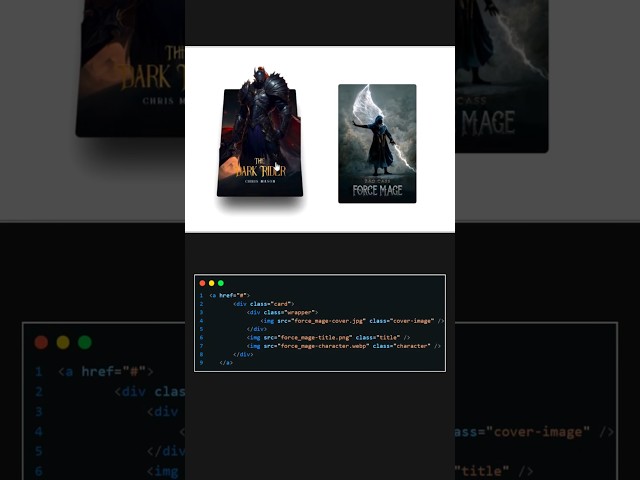
Task: Click the 'force_mage-title.png' image tag line
Action: click(x=328, y=338)
